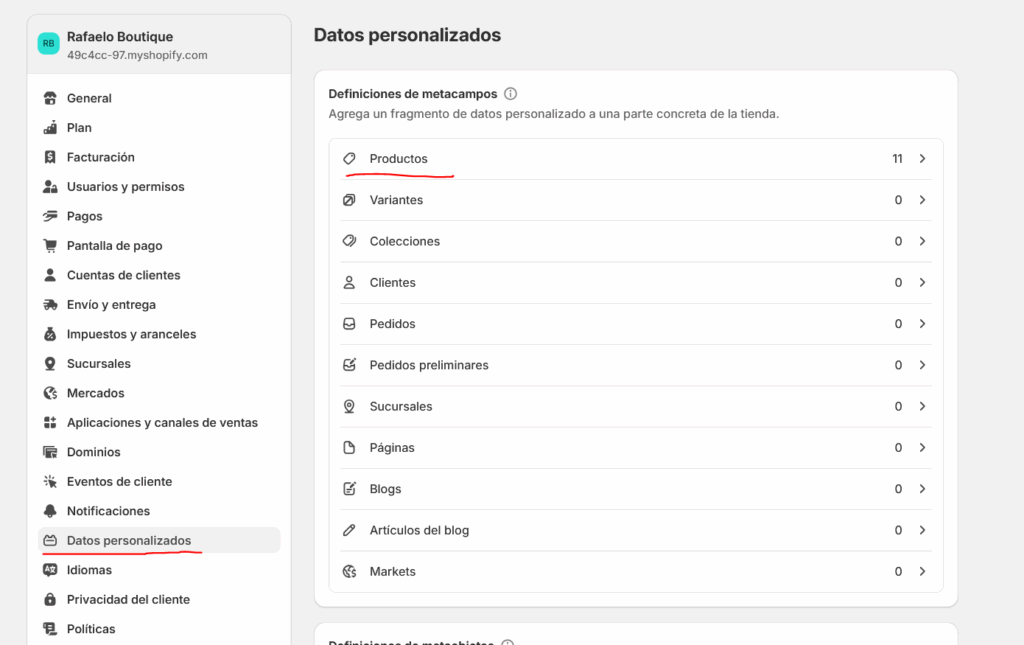Open Artículos del blog definitions
The height and width of the screenshot is (645, 1024).
click(x=419, y=530)
